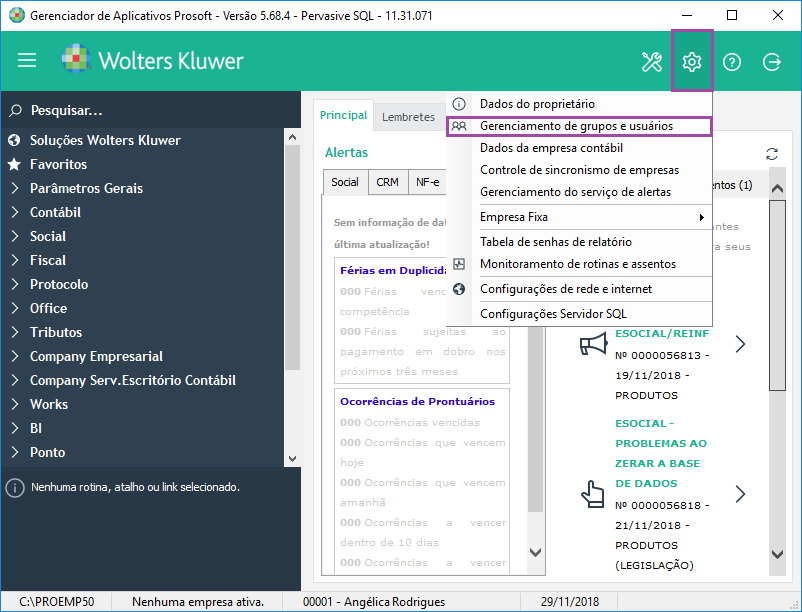
Task: Expand the Parâmetros Gerais tree node
Action: [15, 188]
